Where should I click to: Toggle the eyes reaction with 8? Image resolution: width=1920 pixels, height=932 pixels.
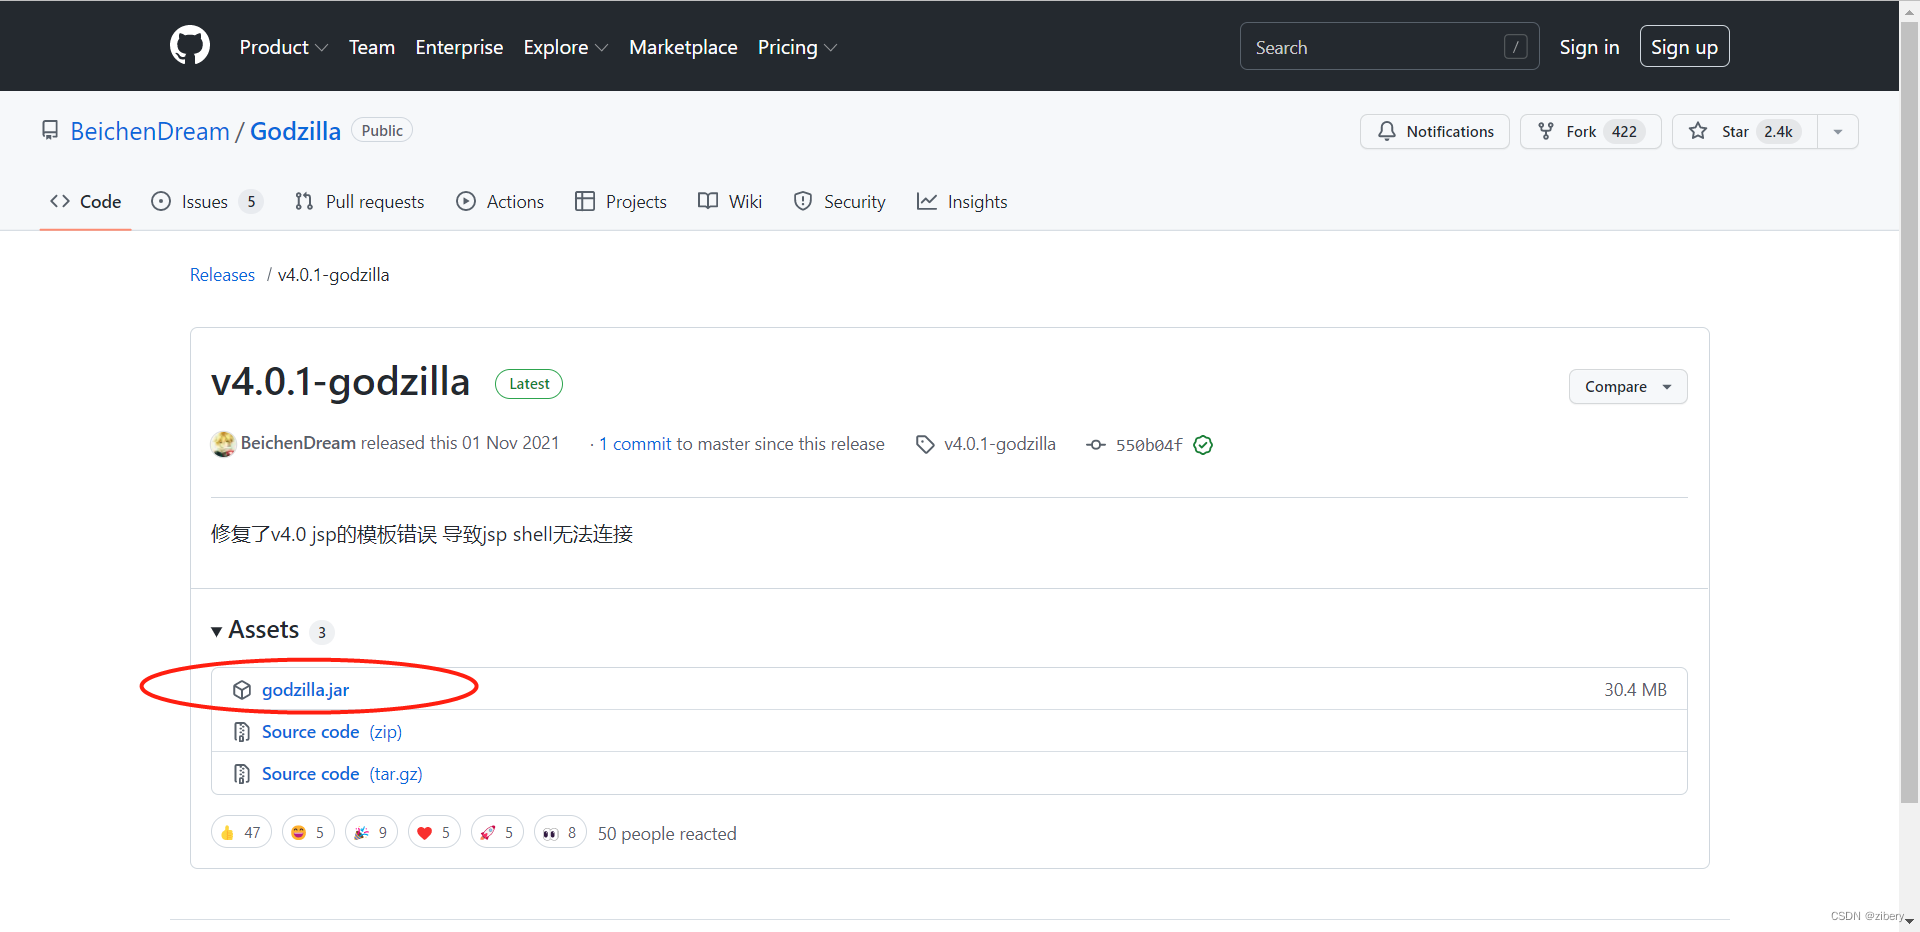tap(560, 832)
